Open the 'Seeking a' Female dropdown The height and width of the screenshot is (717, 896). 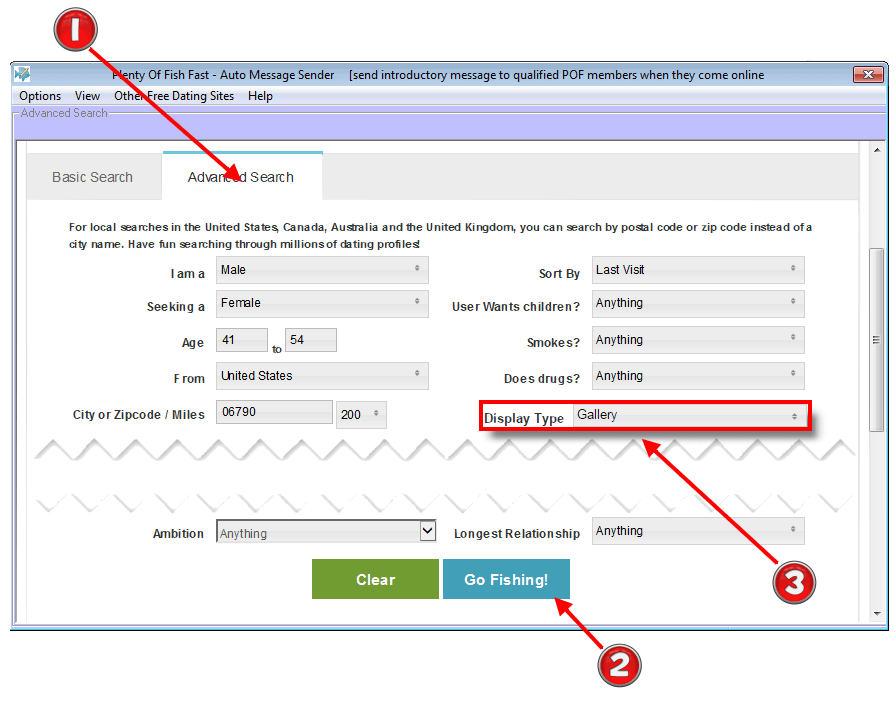point(322,303)
